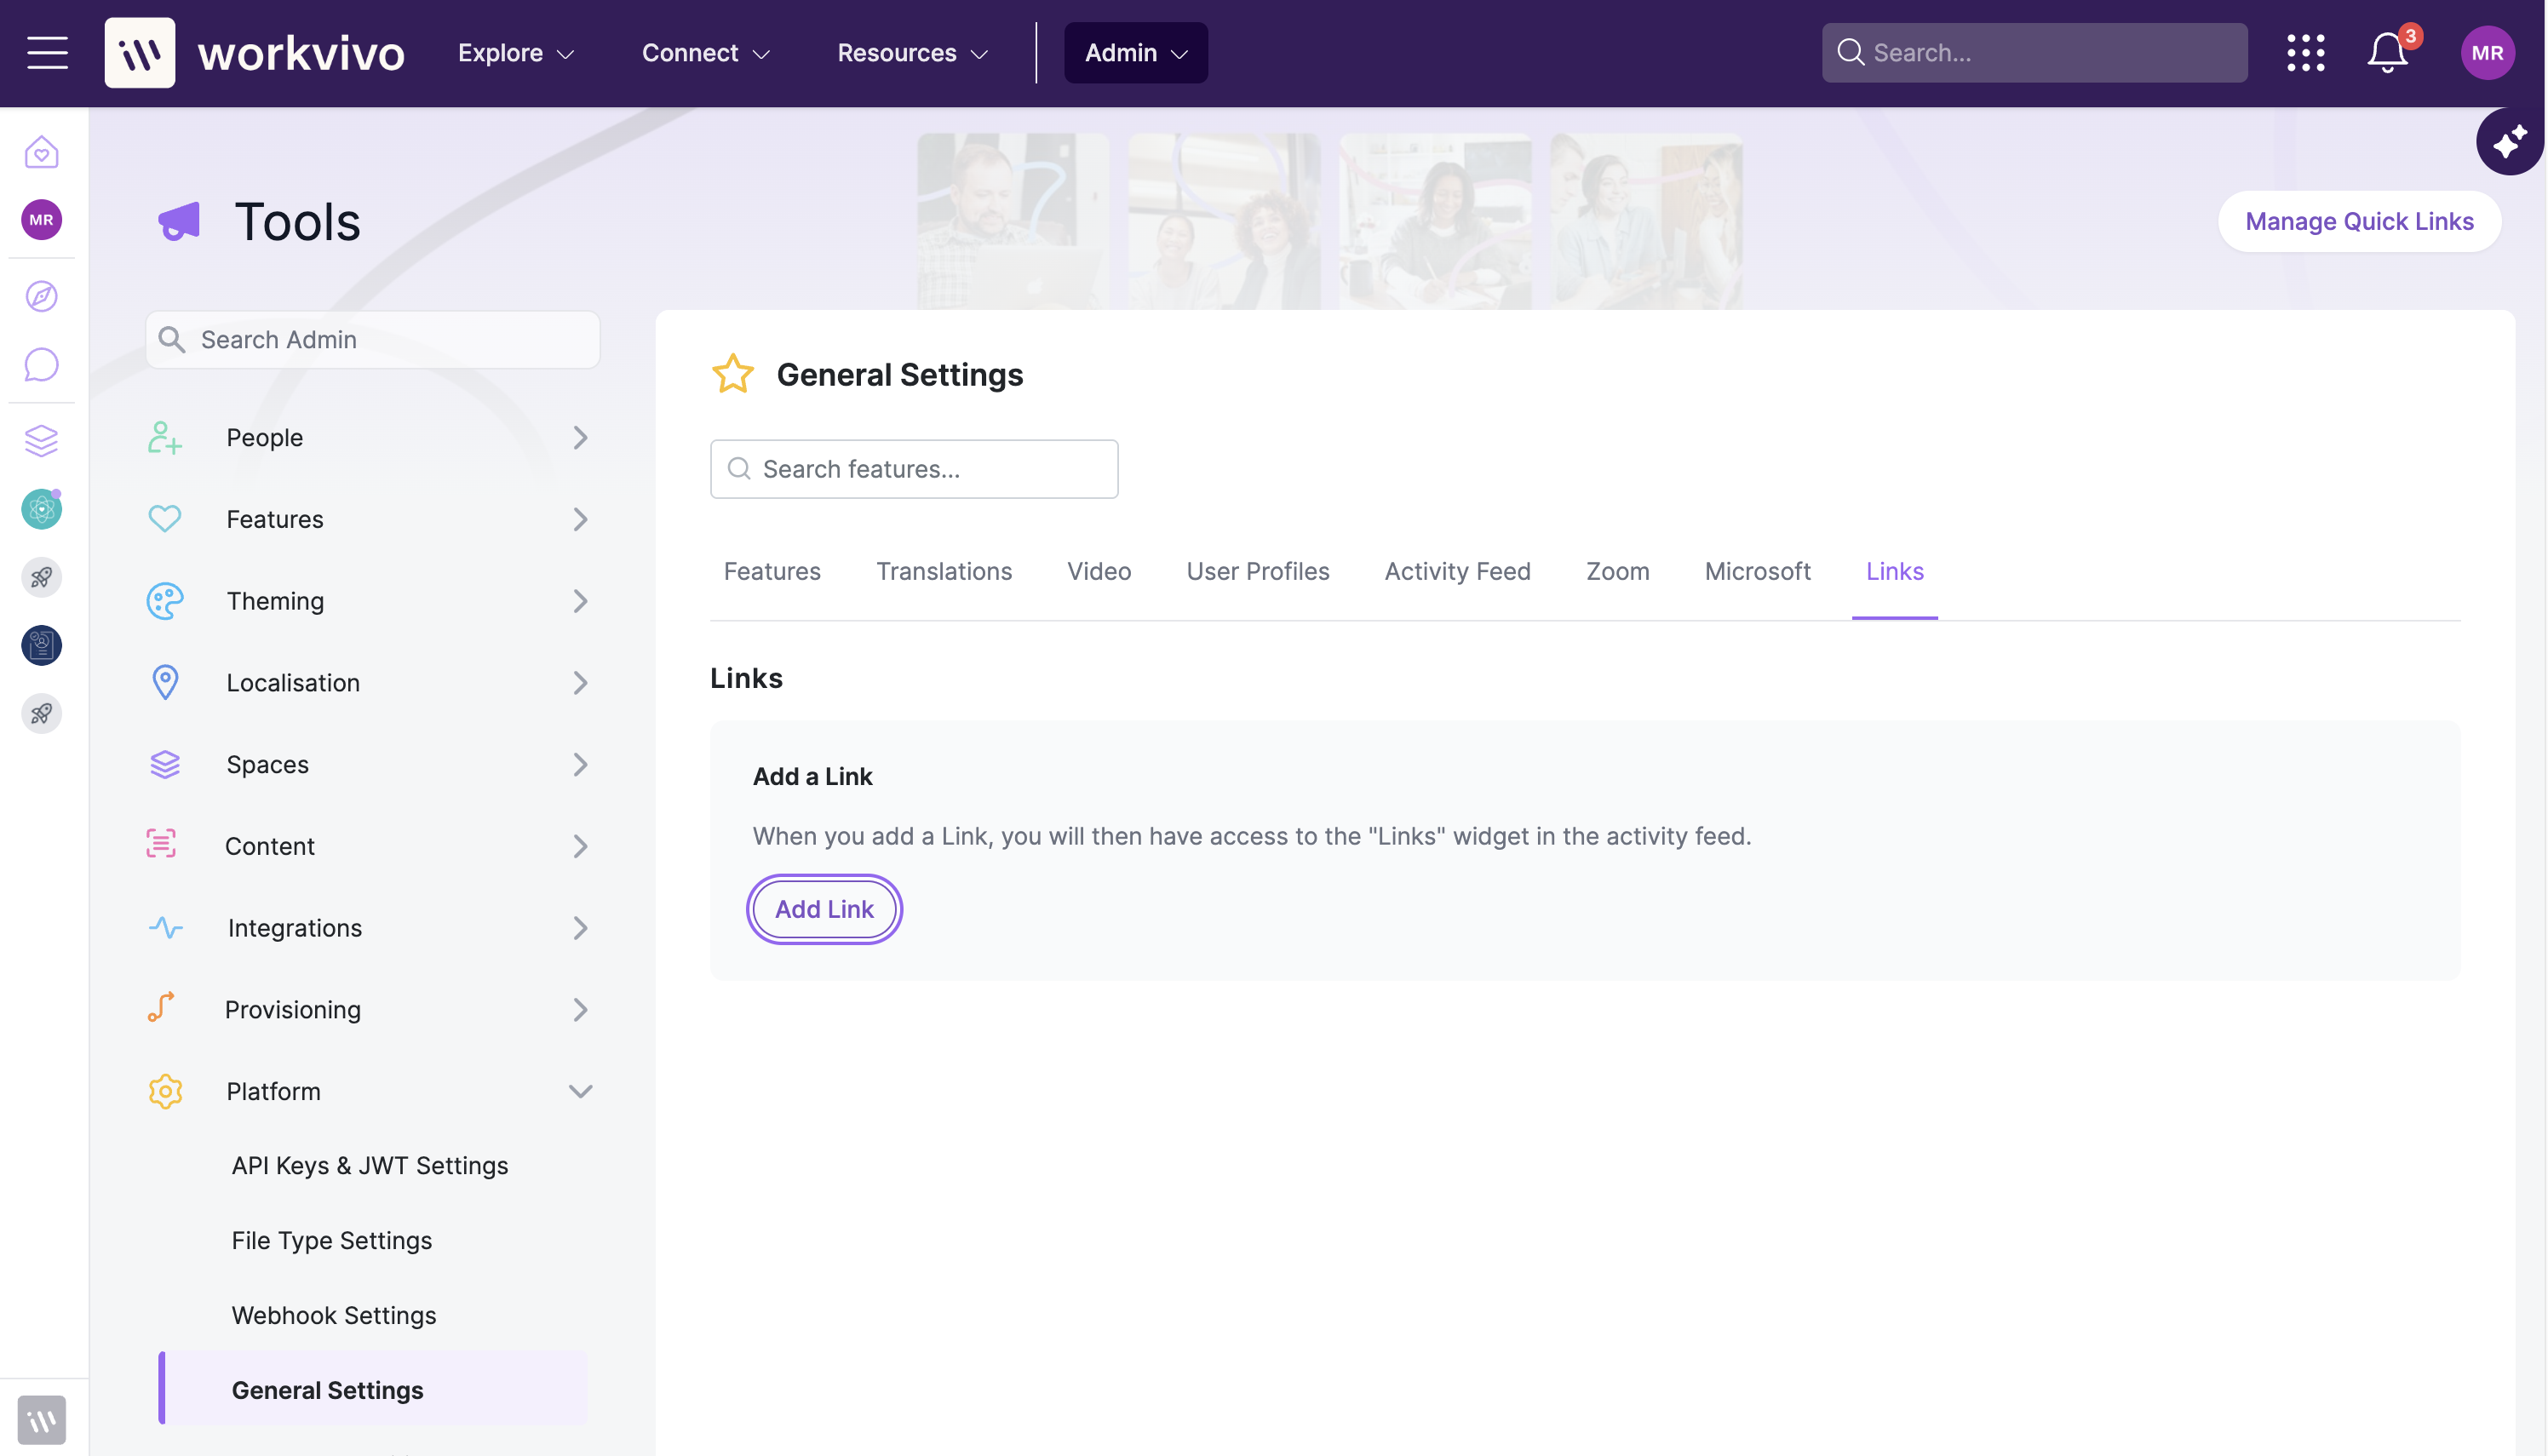Expand the Spaces section chevron
The width and height of the screenshot is (2548, 1456).
(581, 765)
